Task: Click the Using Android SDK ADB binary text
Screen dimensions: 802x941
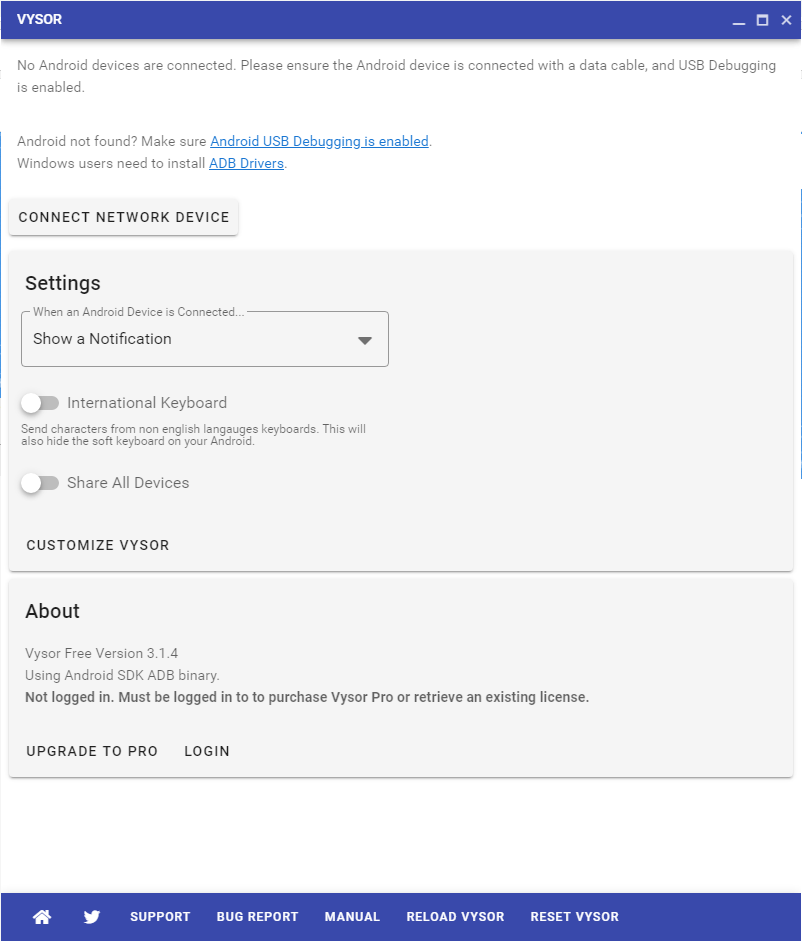Action: (x=122, y=675)
